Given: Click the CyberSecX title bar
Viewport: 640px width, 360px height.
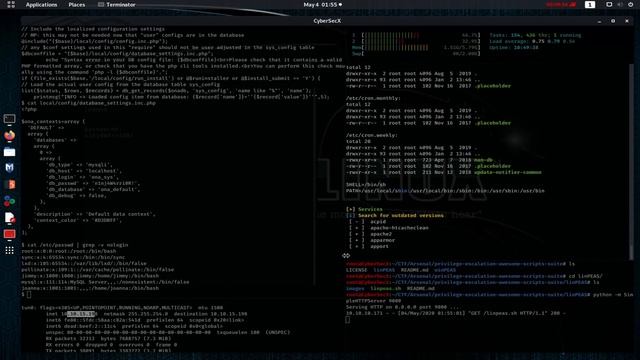Looking at the screenshot, I should (x=327, y=21).
